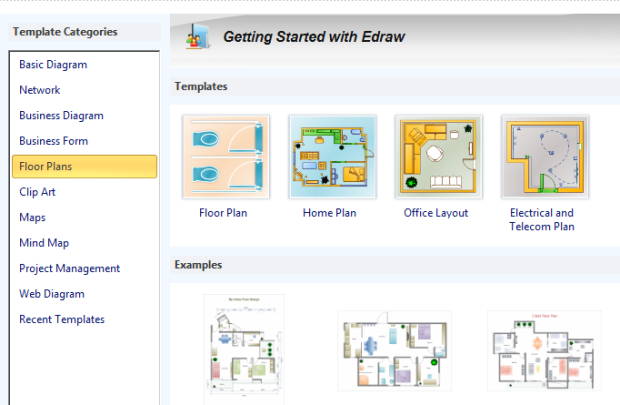Click the Template Categories heading
The width and height of the screenshot is (620, 405).
tap(65, 32)
